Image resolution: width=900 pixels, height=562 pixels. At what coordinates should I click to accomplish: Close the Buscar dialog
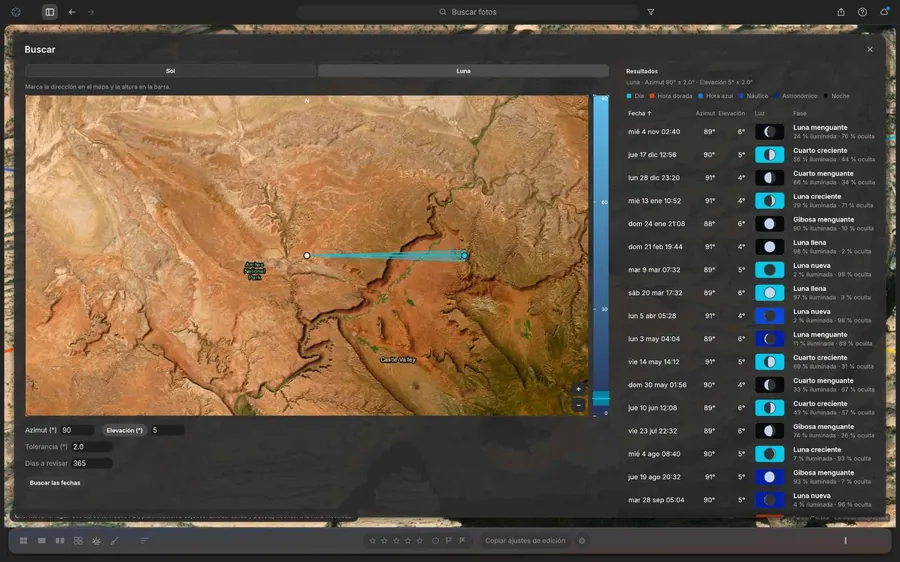tap(870, 49)
